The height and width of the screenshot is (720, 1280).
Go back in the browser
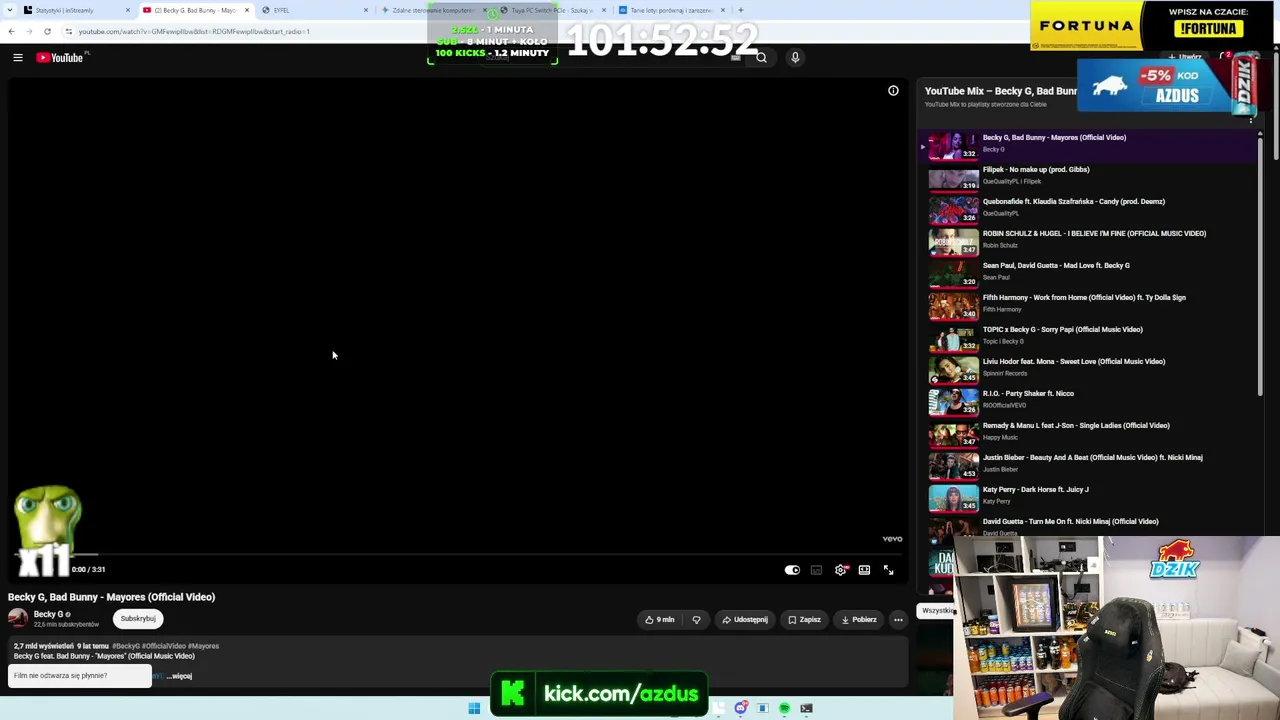click(11, 31)
